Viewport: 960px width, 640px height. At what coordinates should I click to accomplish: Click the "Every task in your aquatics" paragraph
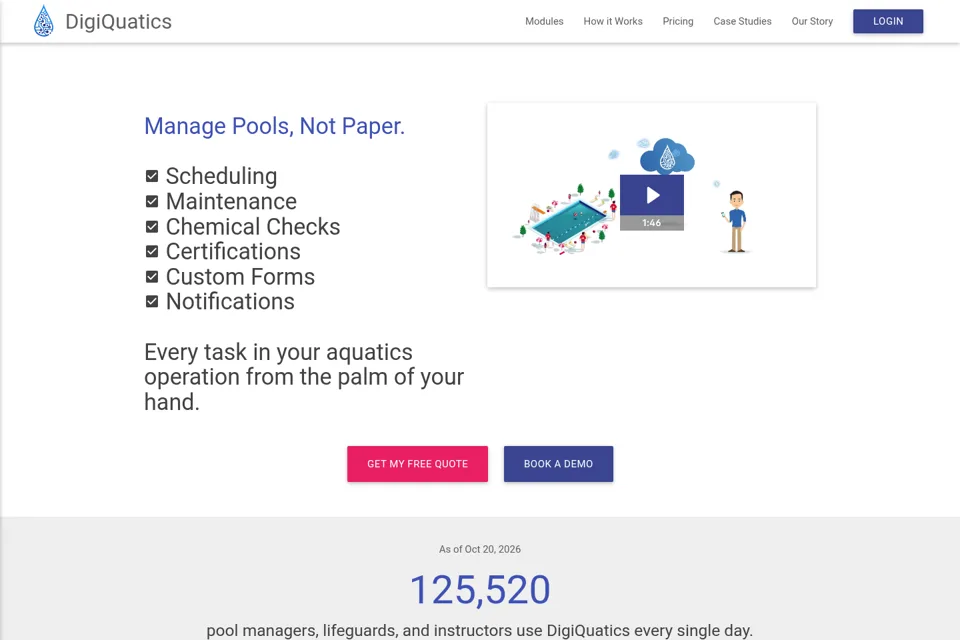[x=304, y=377]
